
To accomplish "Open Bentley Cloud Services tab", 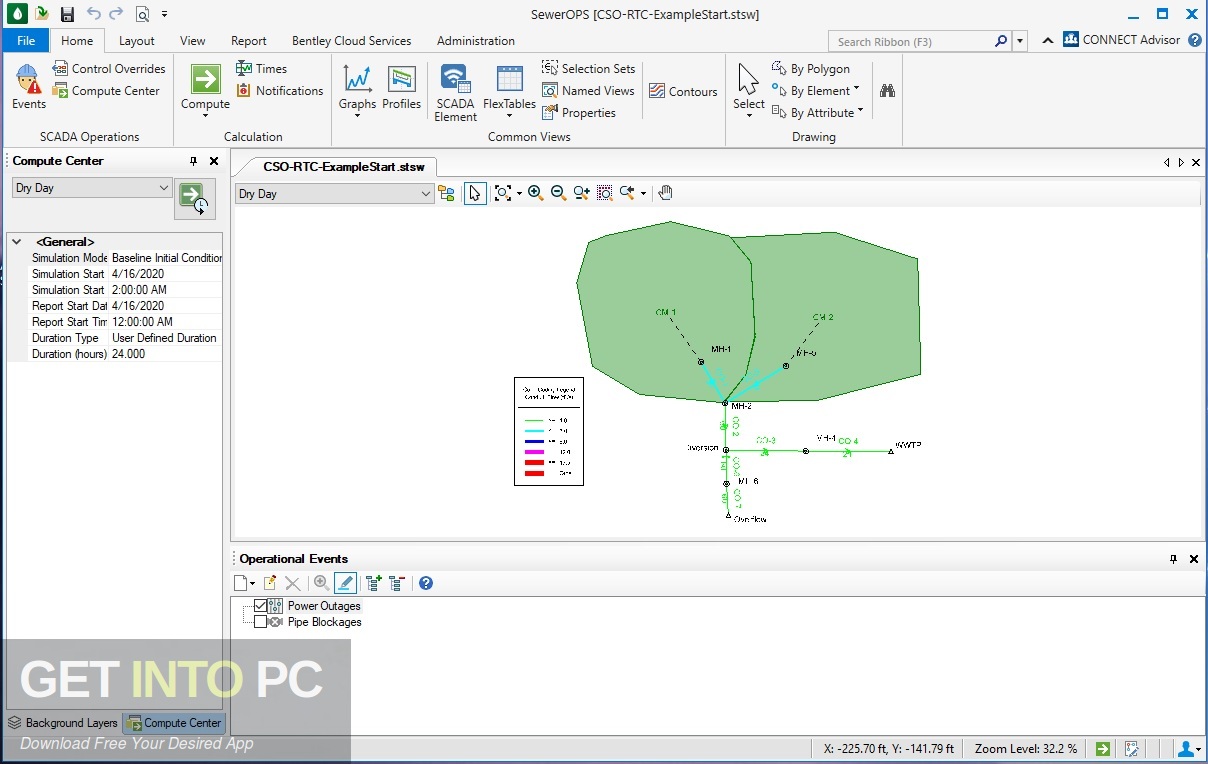I will click(x=352, y=41).
